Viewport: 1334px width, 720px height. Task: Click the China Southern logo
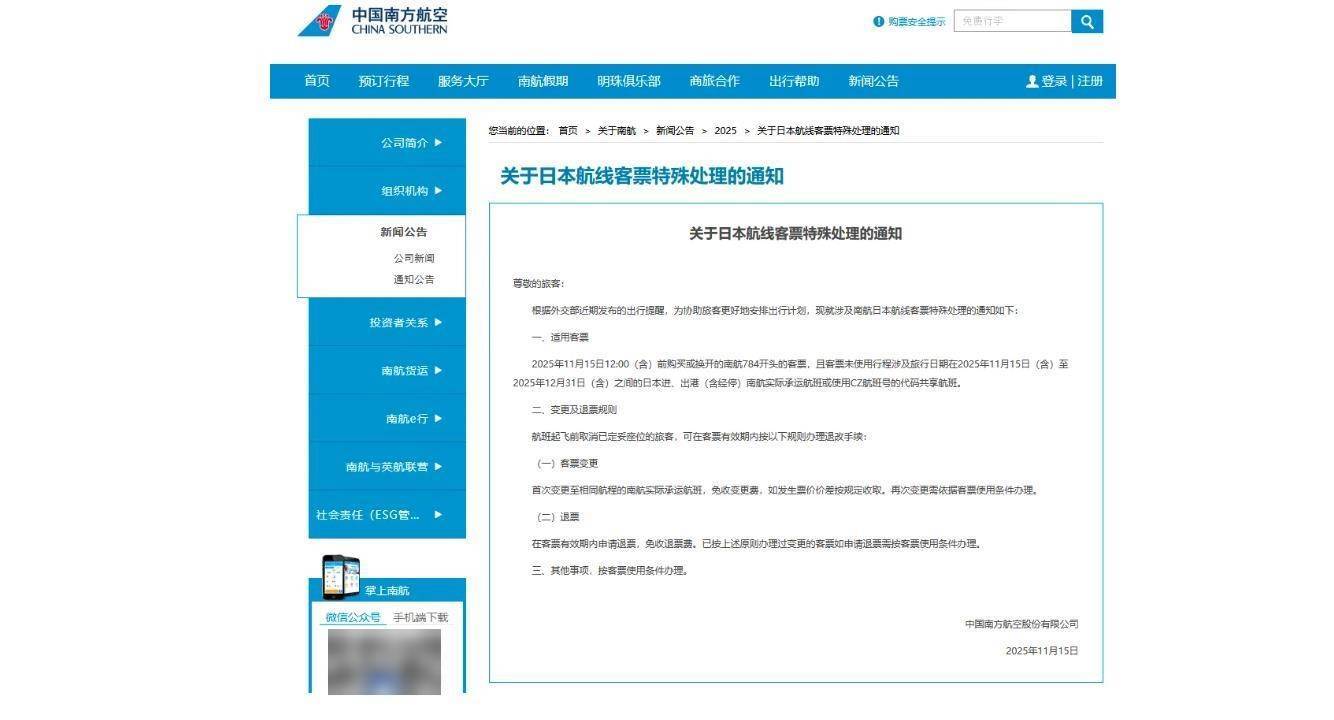tap(372, 21)
